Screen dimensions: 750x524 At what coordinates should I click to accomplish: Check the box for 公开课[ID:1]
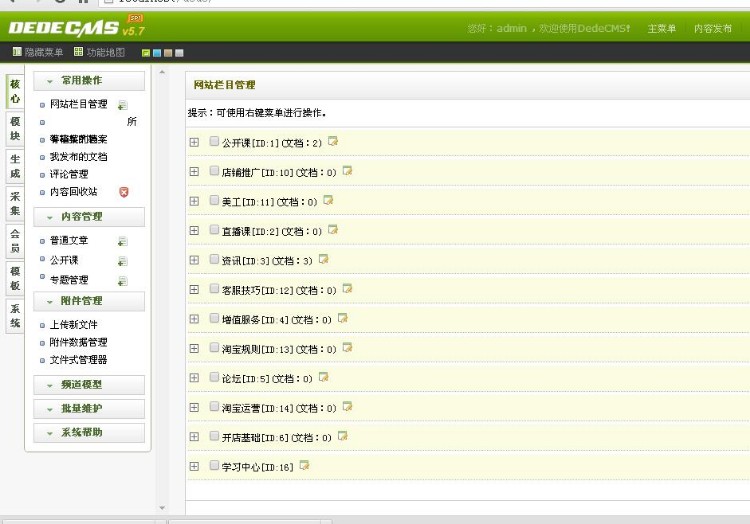(214, 141)
